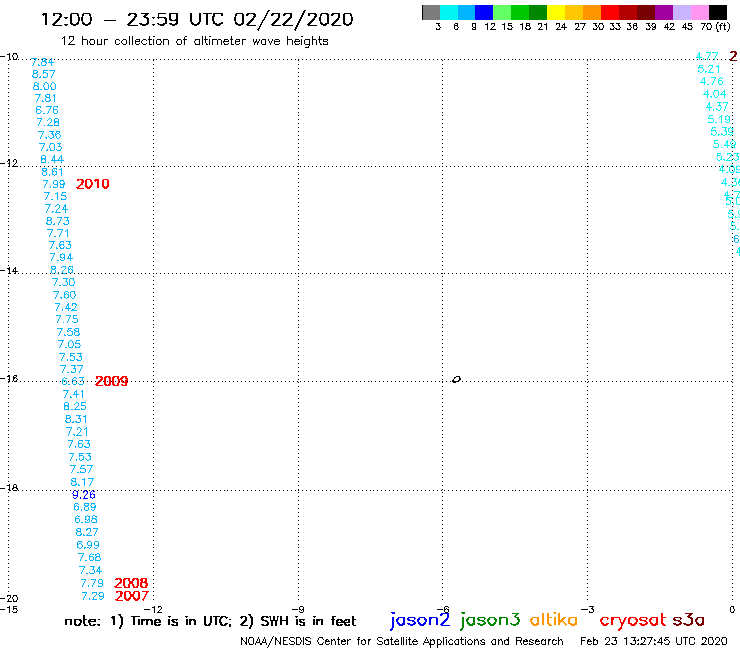
Task: Click the 7.05 wave height value
Action: click(69, 344)
